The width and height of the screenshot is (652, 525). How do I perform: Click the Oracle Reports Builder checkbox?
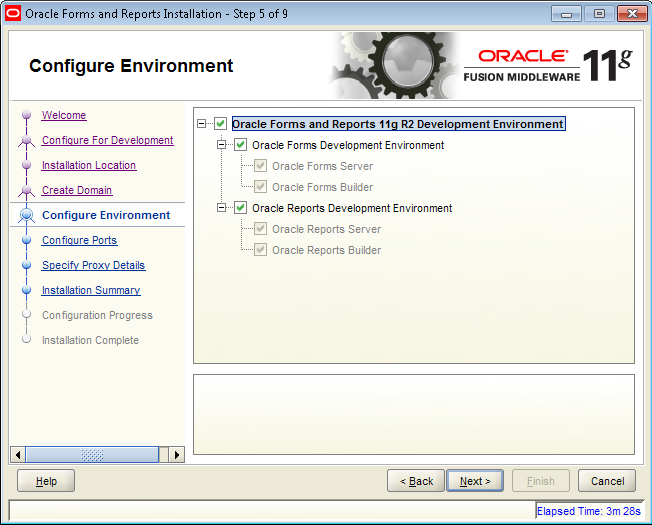(260, 249)
